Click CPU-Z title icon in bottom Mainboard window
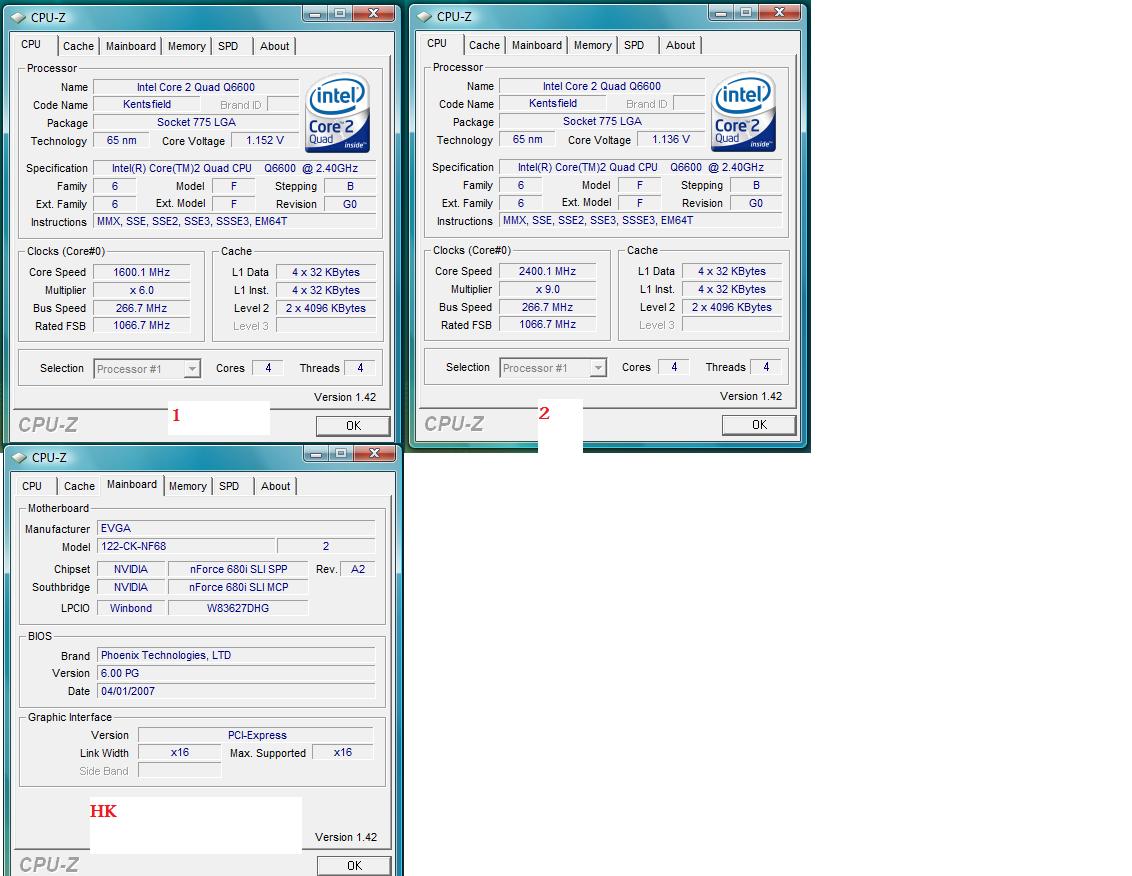Viewport: 1132px width, 876px height. (x=18, y=458)
